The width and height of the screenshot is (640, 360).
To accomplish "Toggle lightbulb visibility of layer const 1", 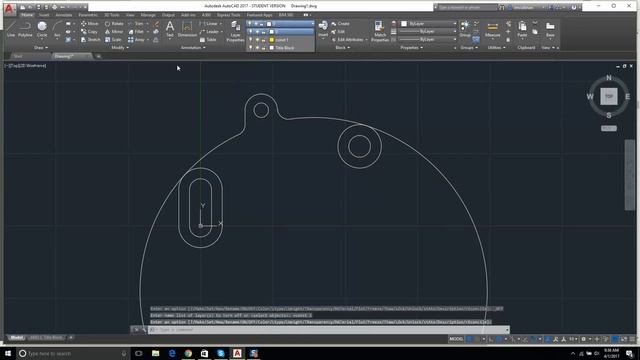I will click(251, 40).
